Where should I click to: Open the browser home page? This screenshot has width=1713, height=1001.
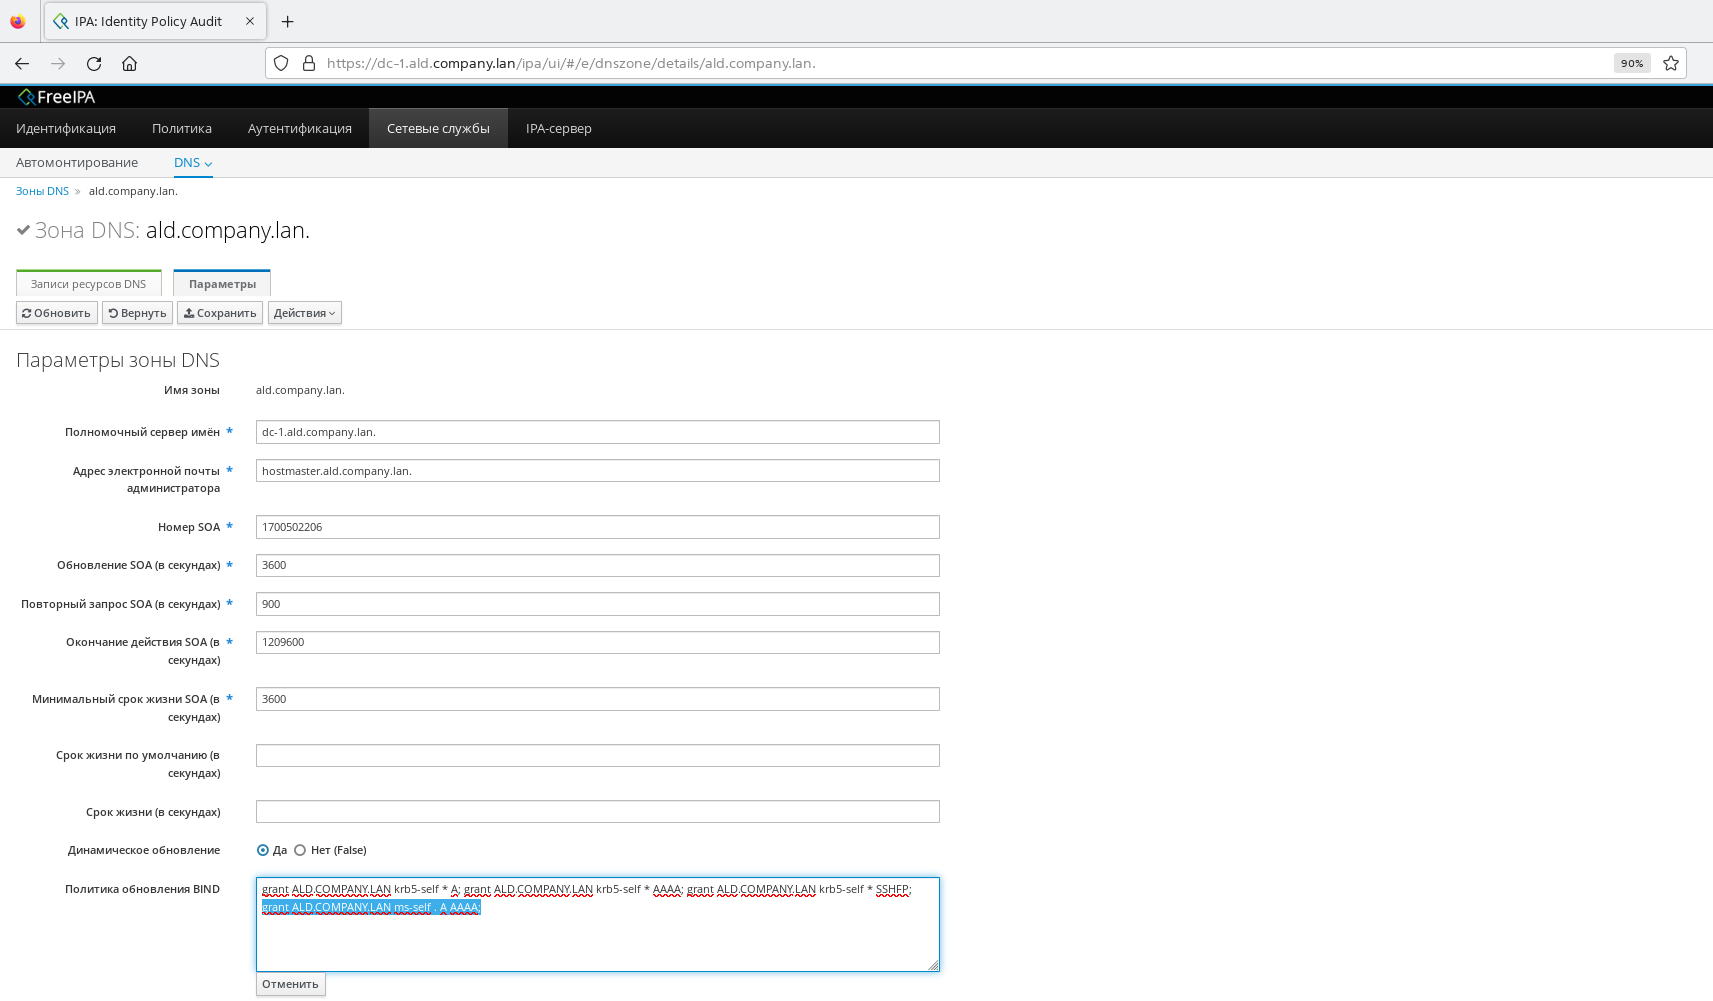point(130,63)
